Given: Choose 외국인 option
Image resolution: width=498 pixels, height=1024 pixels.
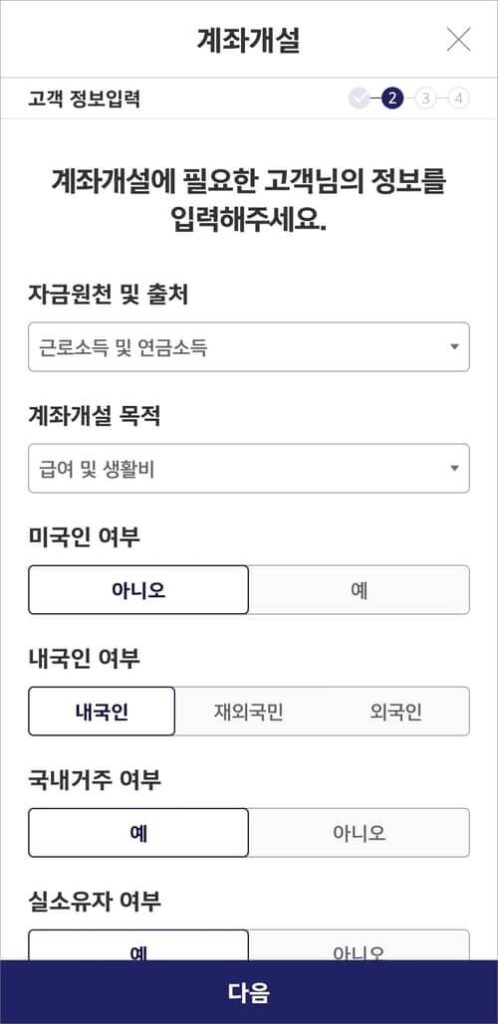Looking at the screenshot, I should point(396,711).
